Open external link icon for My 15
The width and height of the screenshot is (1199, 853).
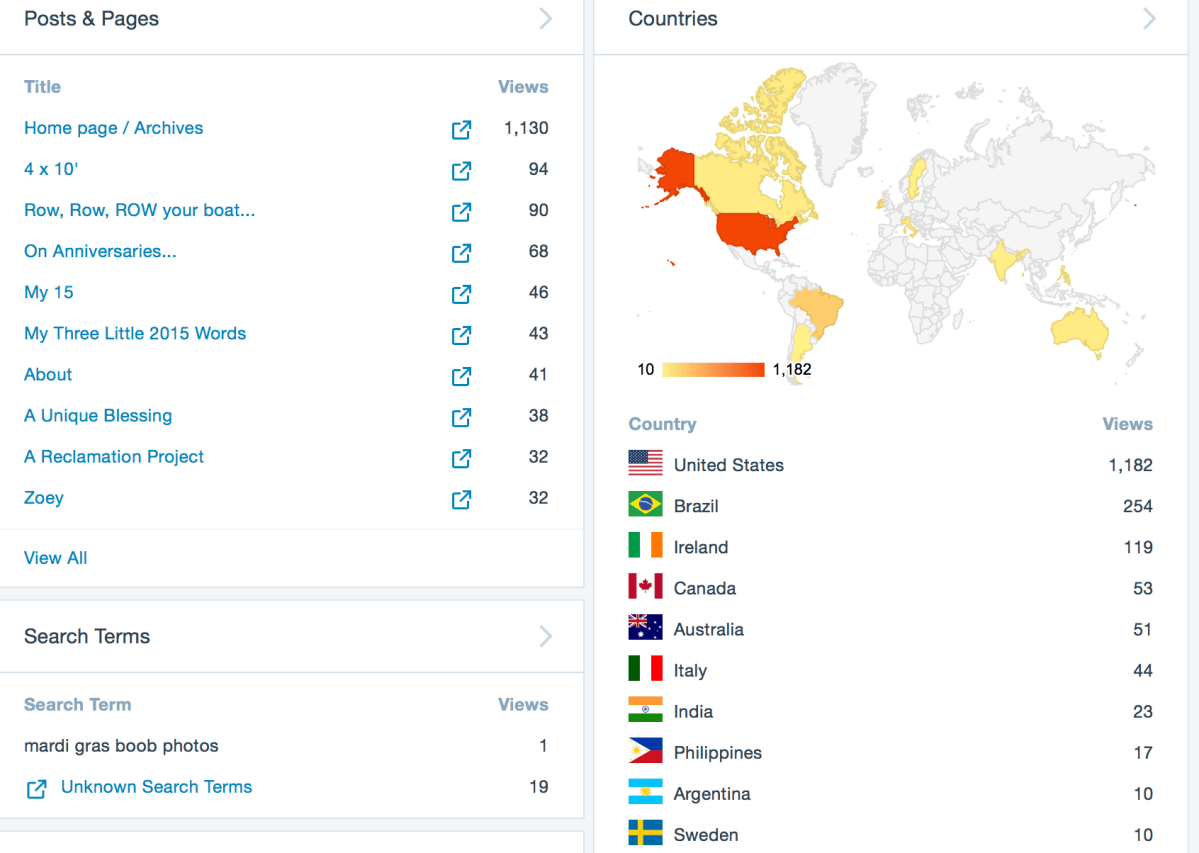click(461, 293)
